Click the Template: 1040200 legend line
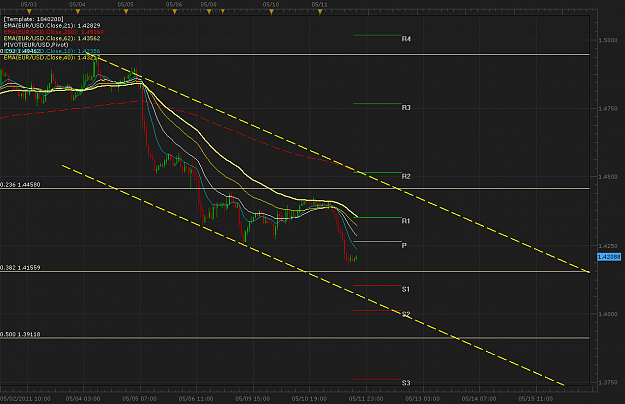This screenshot has width=625, height=404. point(33,19)
